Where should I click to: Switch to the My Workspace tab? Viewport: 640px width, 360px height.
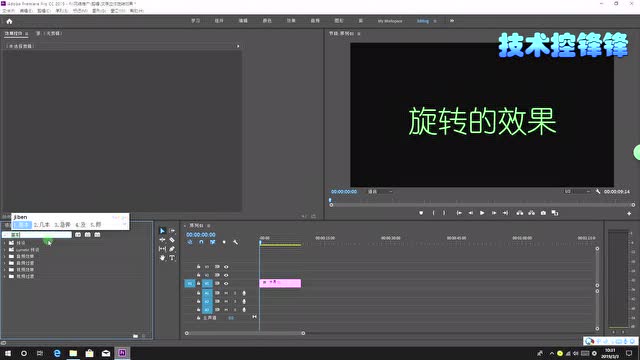click(x=390, y=21)
